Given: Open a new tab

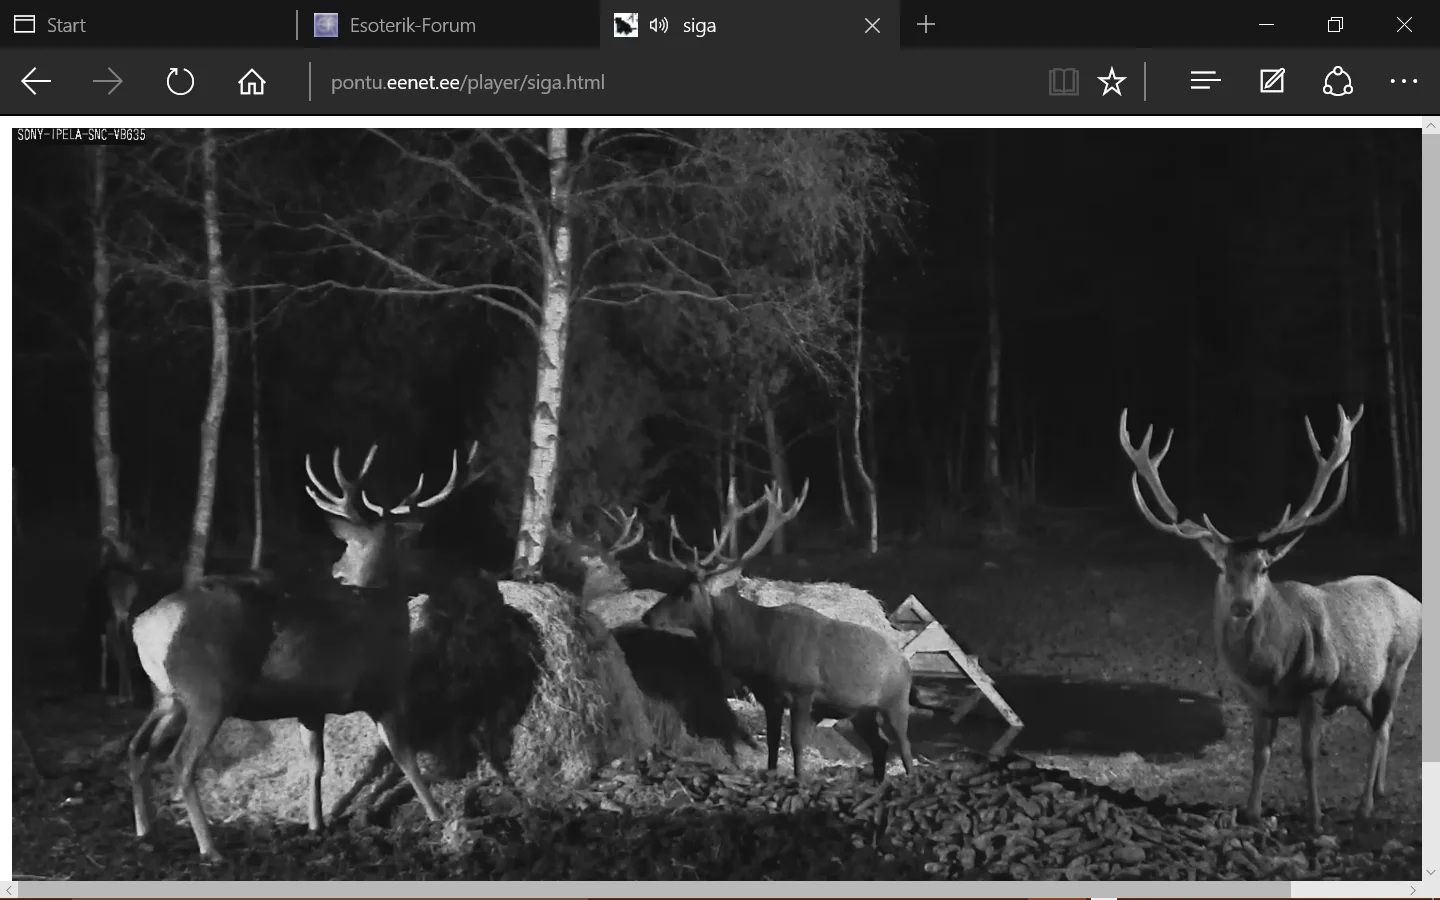Looking at the screenshot, I should click(926, 25).
